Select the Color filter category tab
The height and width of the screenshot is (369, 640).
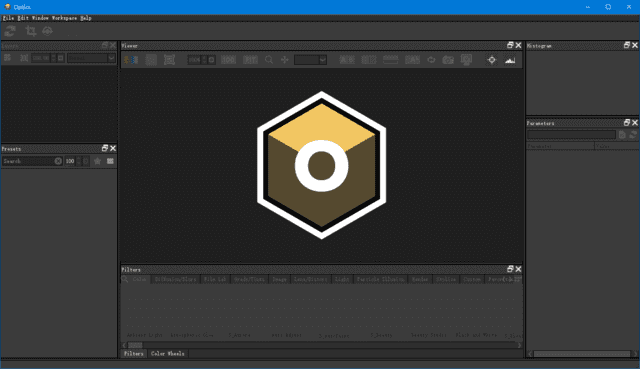click(x=140, y=279)
